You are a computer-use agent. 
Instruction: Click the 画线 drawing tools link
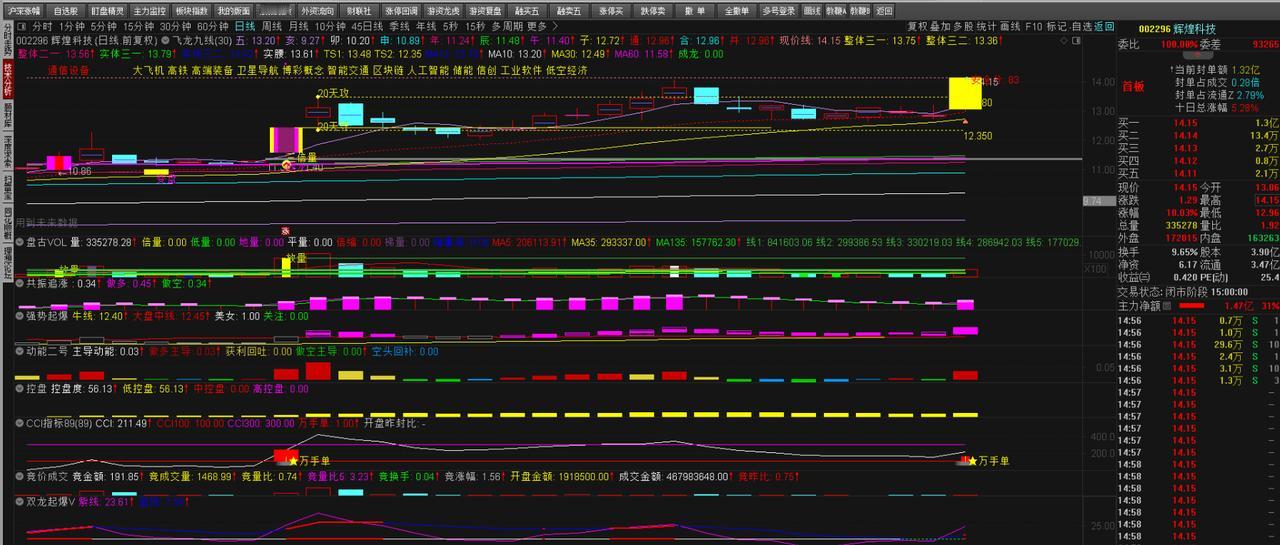pos(1010,26)
